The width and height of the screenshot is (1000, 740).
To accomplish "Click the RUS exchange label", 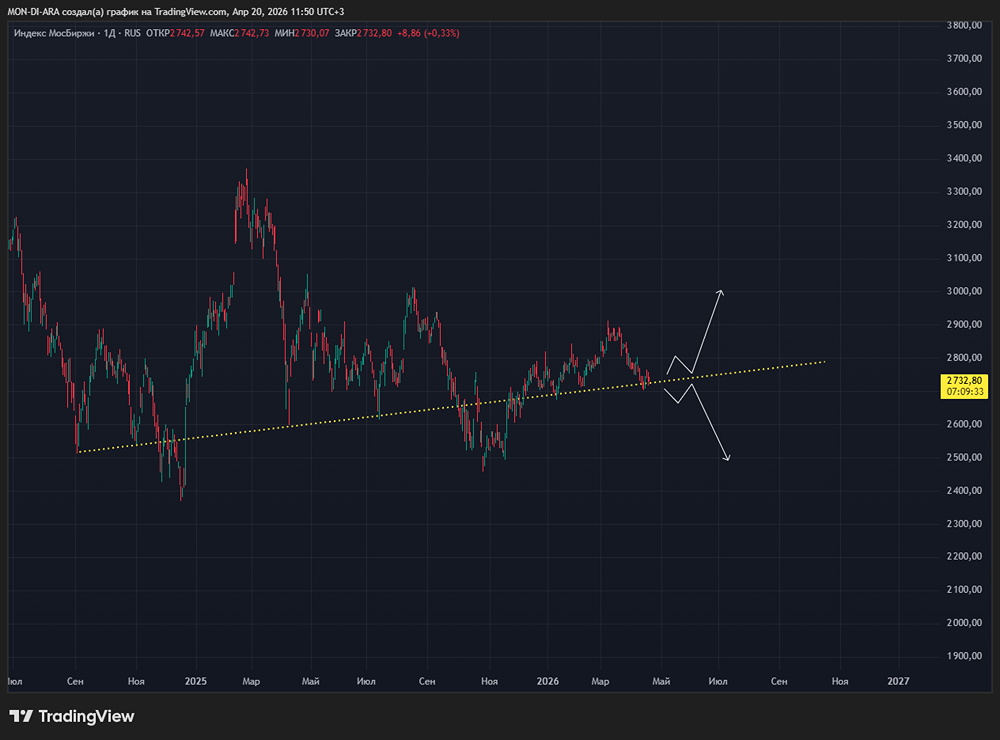I will pos(133,33).
